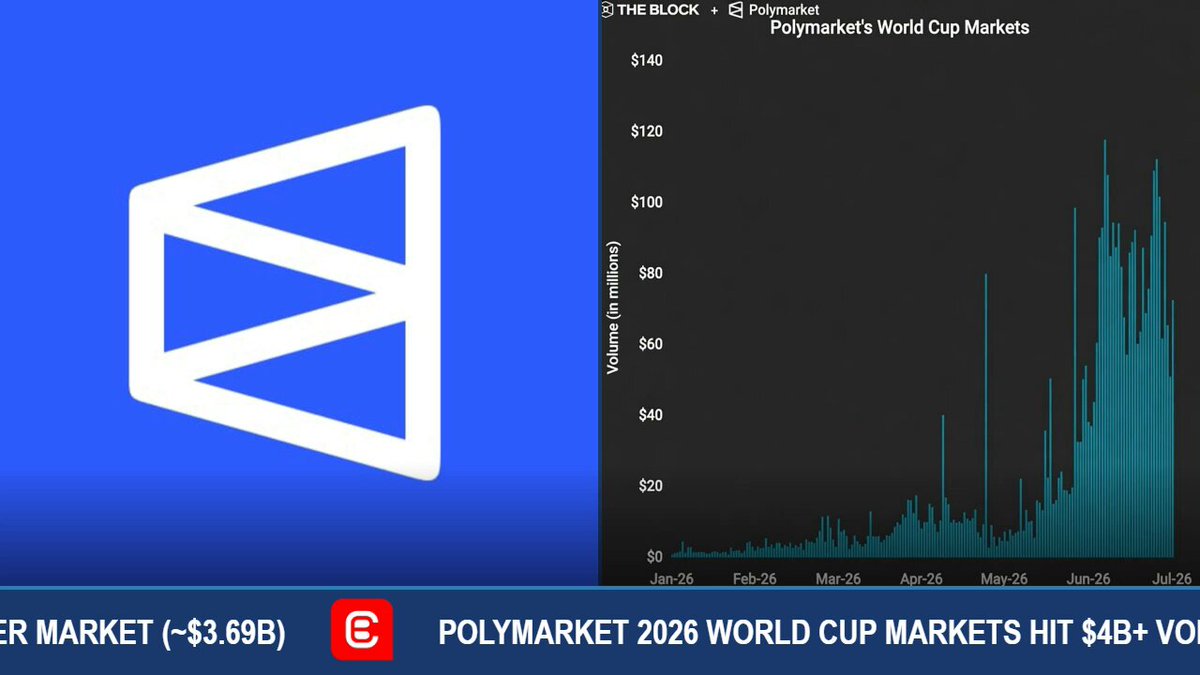This screenshot has width=1200, height=675.
Task: Click the large white Polymarket logo
Action: 285,292
